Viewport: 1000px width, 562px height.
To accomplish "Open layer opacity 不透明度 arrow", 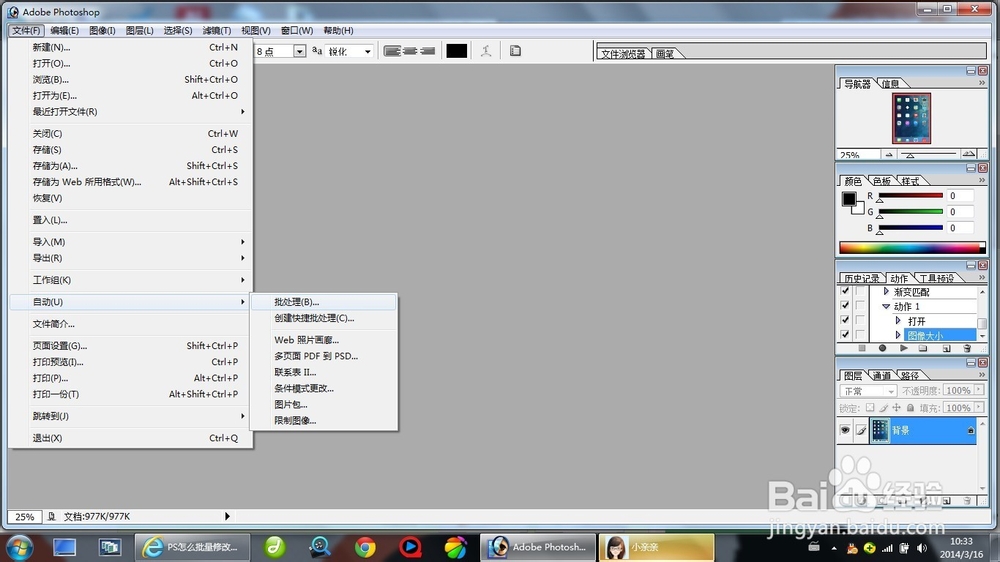I will click(x=979, y=390).
